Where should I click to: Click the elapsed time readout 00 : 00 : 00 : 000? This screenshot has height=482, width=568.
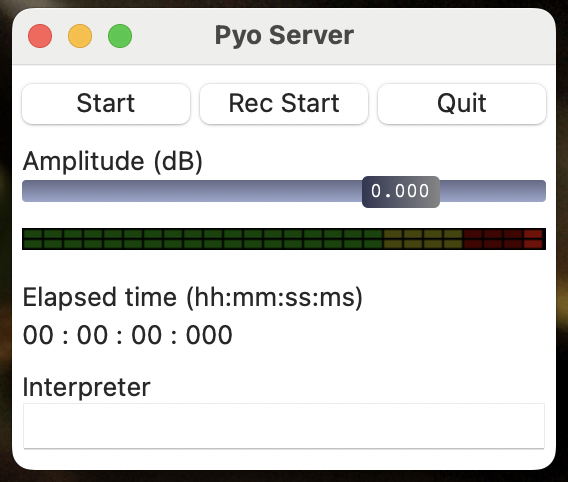pyautogui.click(x=128, y=335)
